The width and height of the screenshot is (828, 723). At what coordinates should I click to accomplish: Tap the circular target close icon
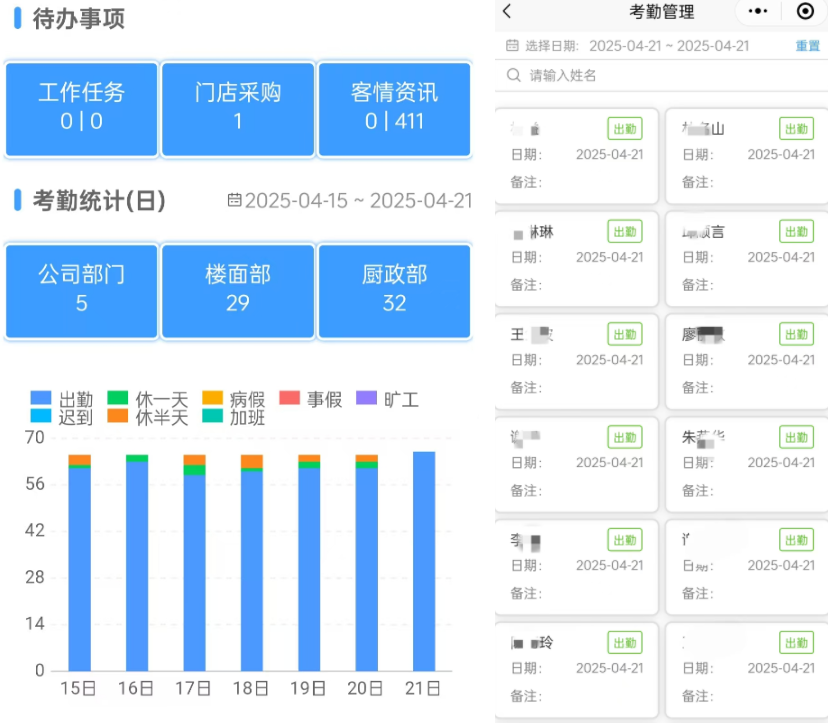click(805, 11)
